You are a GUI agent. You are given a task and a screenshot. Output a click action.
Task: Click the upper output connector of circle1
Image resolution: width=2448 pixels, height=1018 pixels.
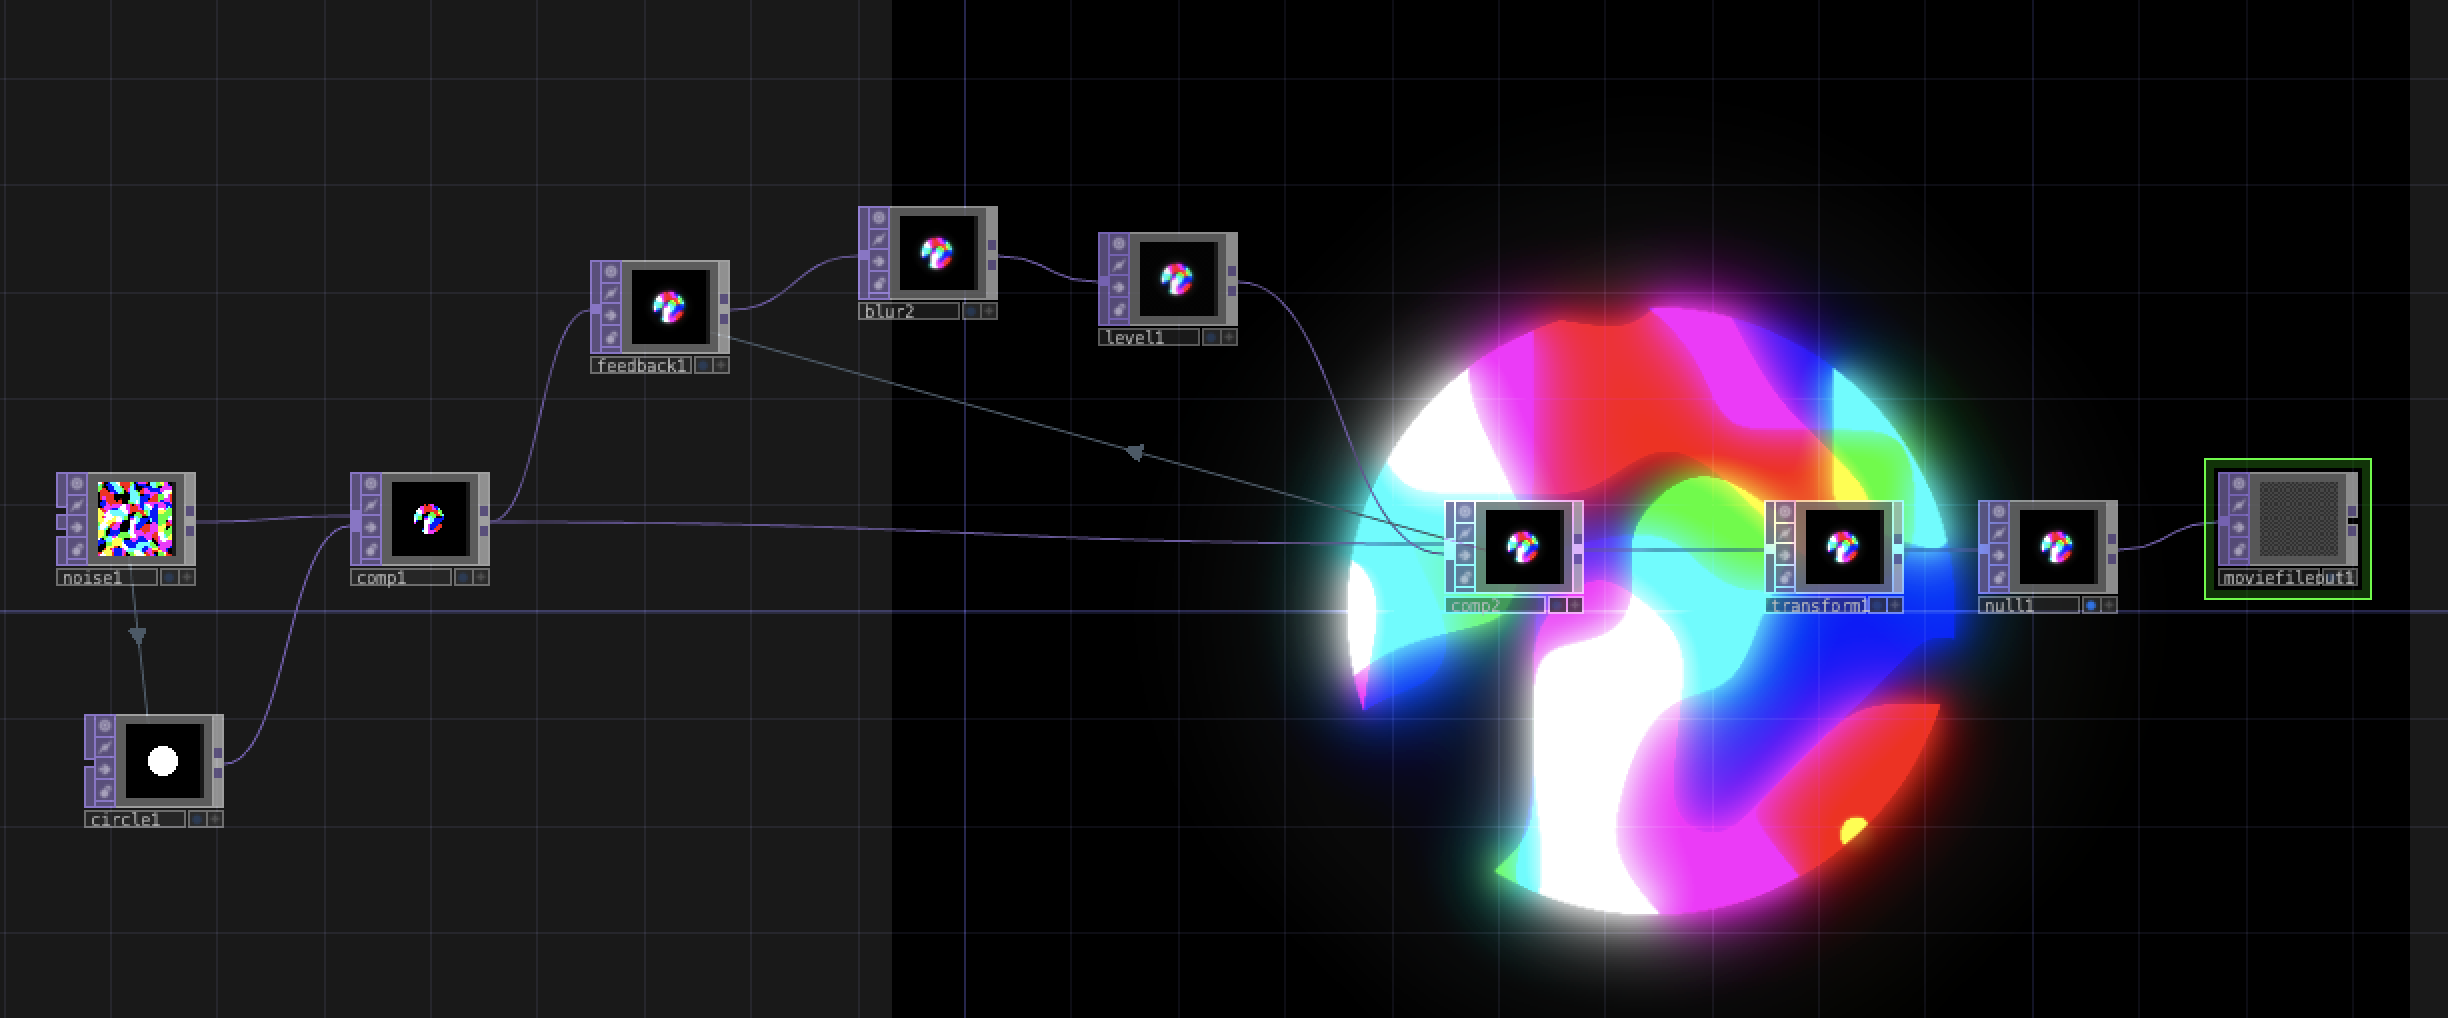pos(218,753)
